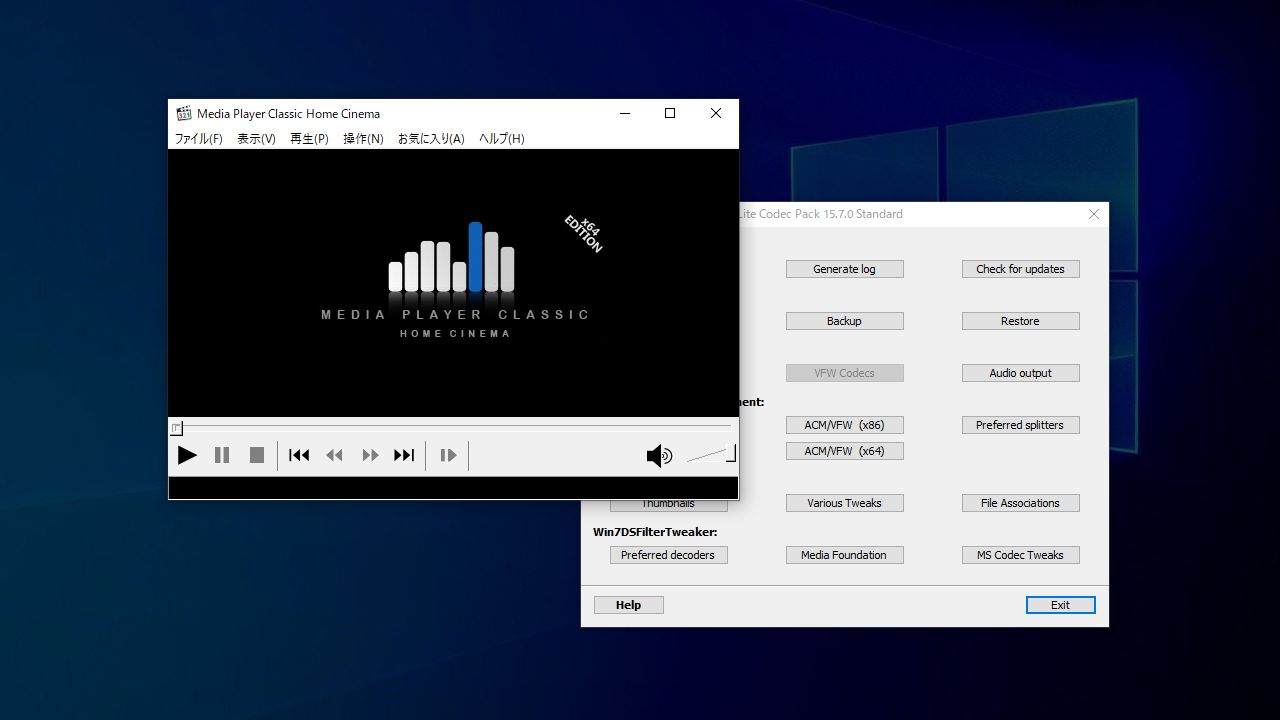The width and height of the screenshot is (1280, 720).
Task: Pause playback in Media Player Classic
Action: [x=222, y=455]
